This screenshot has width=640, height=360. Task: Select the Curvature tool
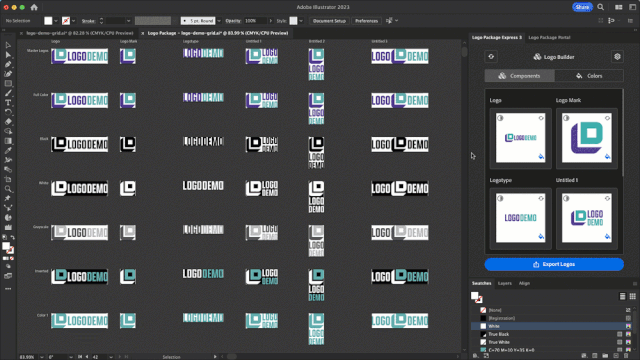(x=8, y=74)
